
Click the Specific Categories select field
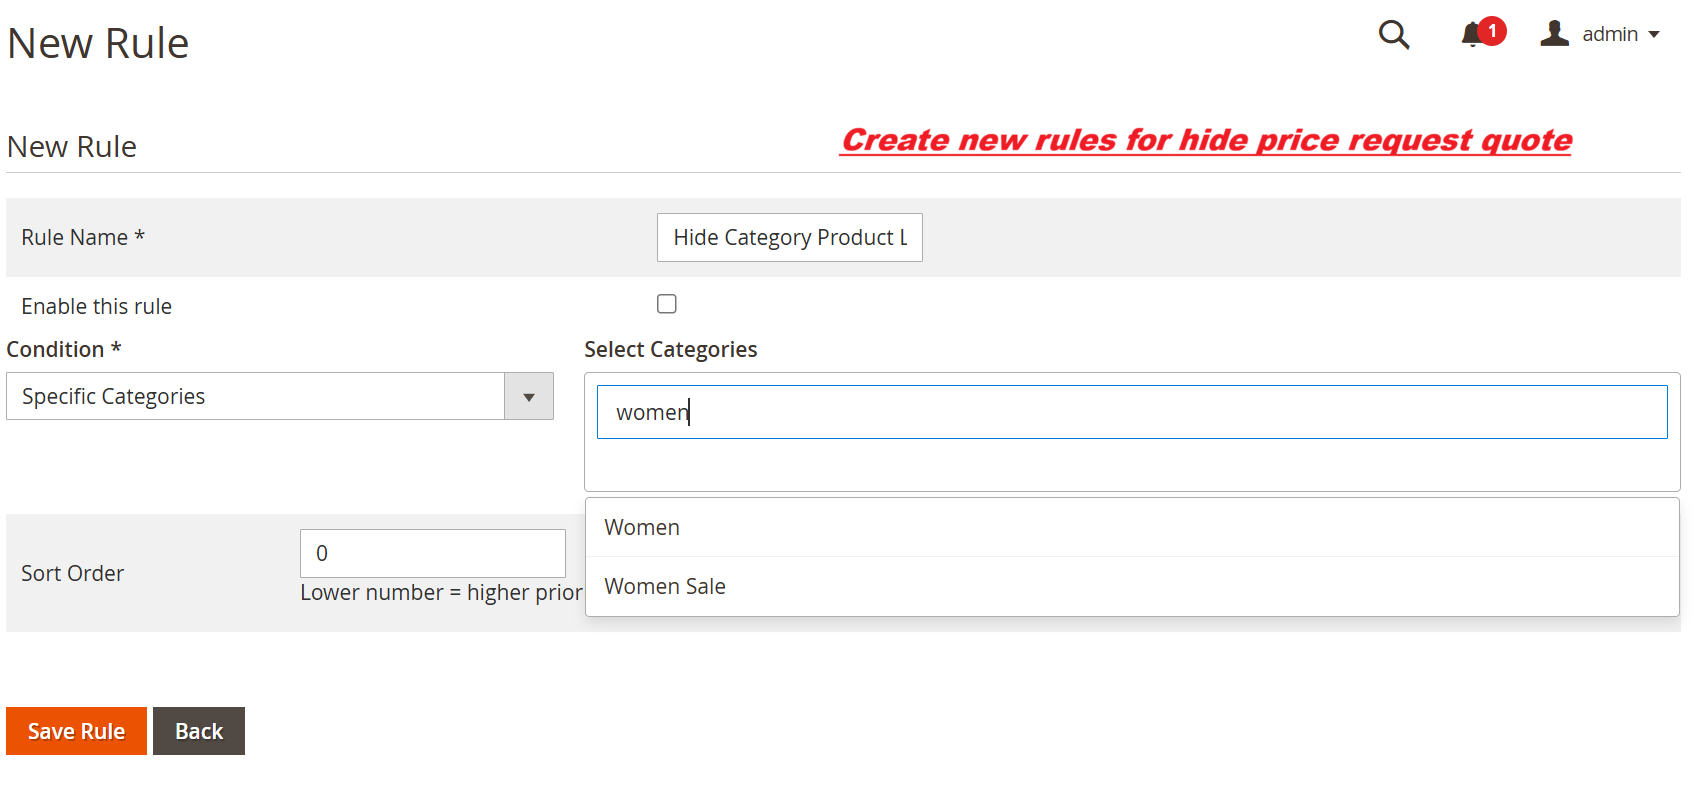coord(255,397)
